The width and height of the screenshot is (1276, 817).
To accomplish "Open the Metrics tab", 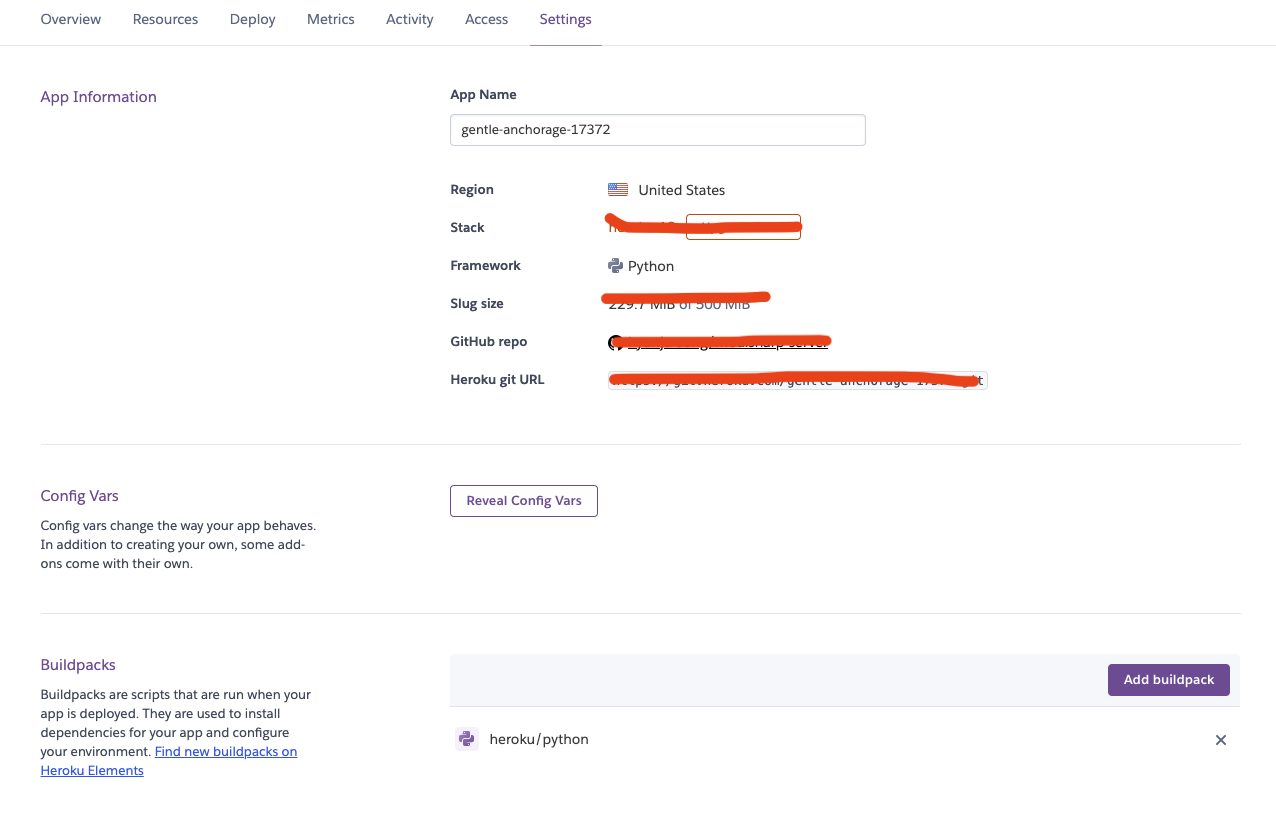I will [x=330, y=19].
